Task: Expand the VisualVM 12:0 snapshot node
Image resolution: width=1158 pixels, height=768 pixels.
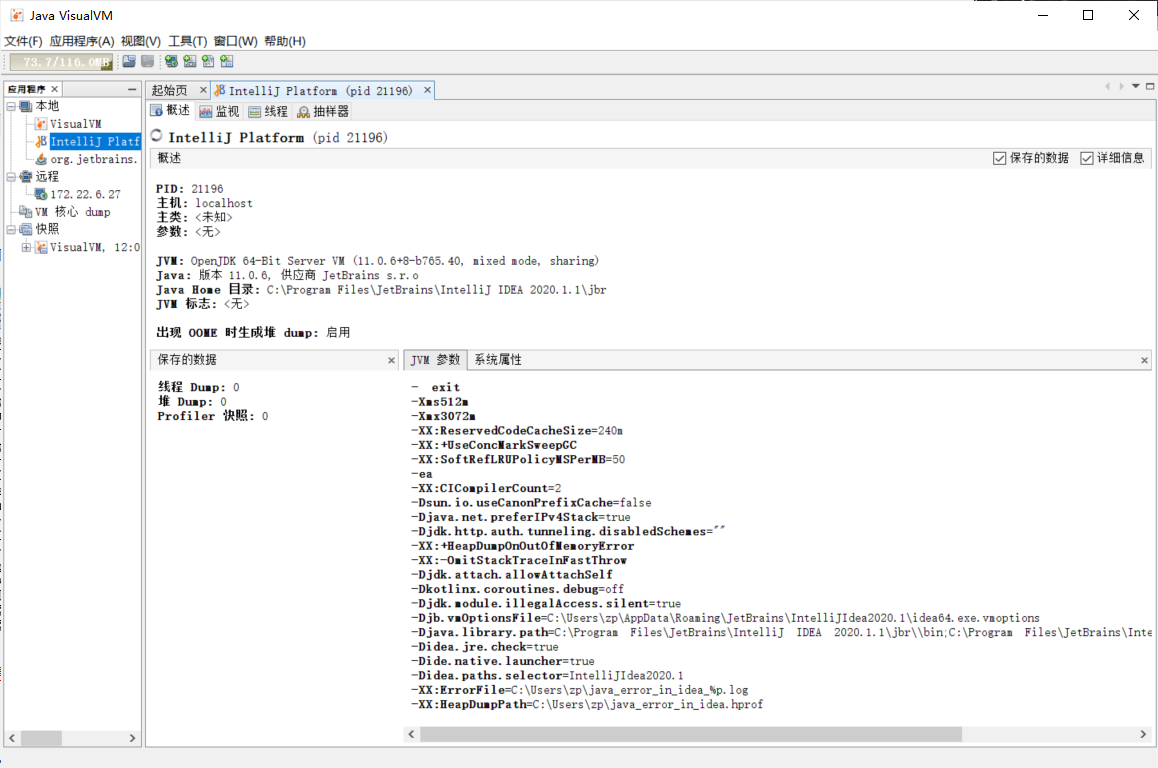Action: click(x=26, y=247)
